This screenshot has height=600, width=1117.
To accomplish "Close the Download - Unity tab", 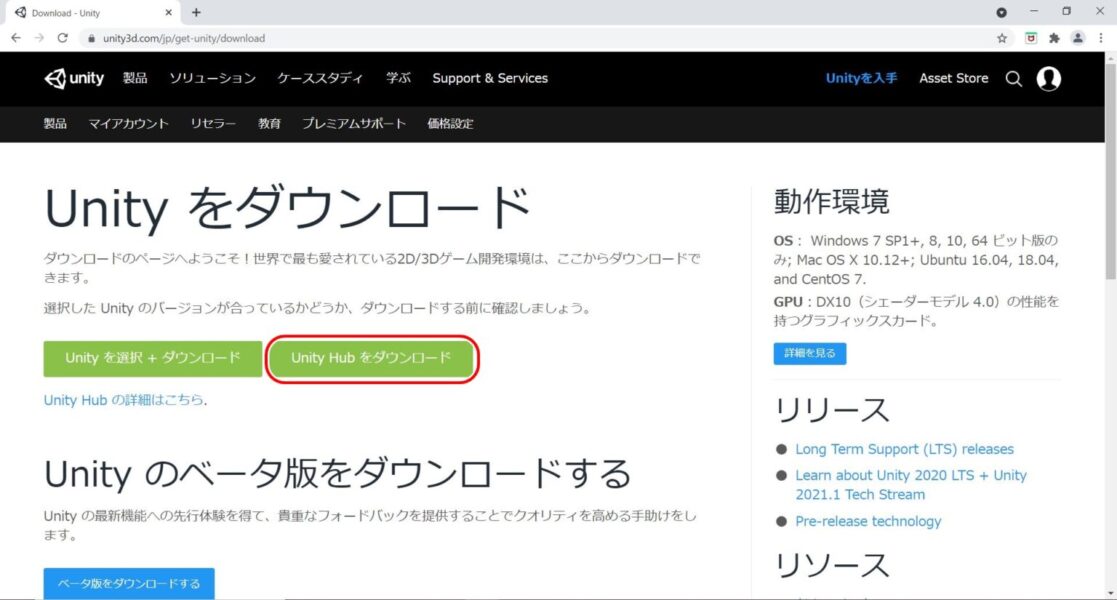I will tap(169, 12).
